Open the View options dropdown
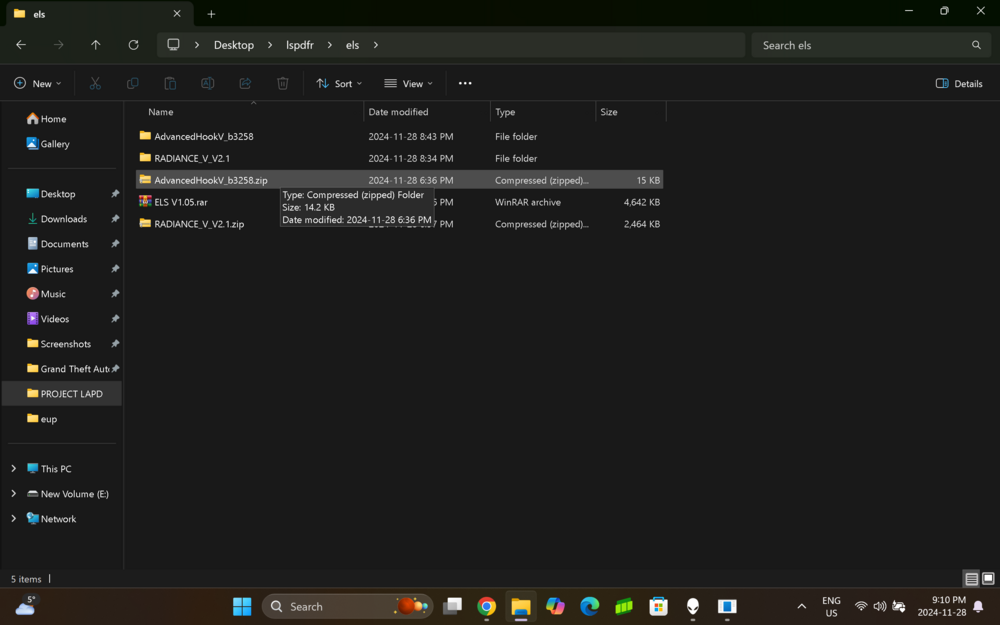This screenshot has width=1000, height=625. (x=407, y=83)
